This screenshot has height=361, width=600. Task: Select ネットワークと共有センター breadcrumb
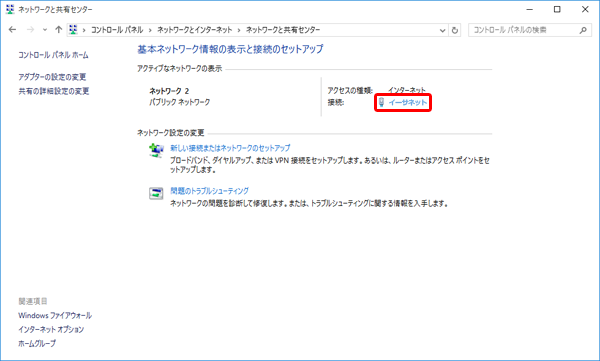pos(283,30)
